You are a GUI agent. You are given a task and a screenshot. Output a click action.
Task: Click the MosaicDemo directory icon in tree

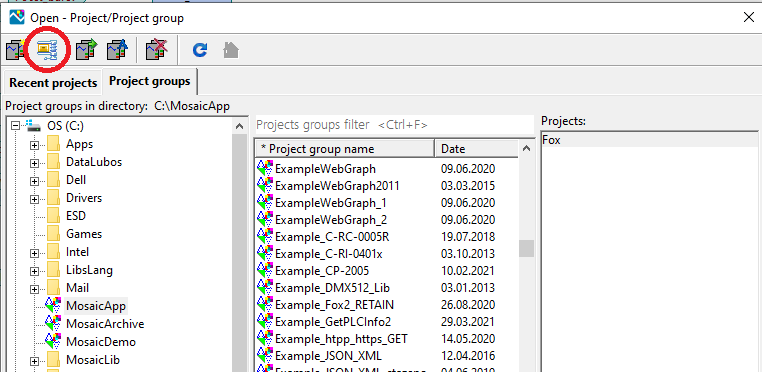pyautogui.click(x=53, y=341)
